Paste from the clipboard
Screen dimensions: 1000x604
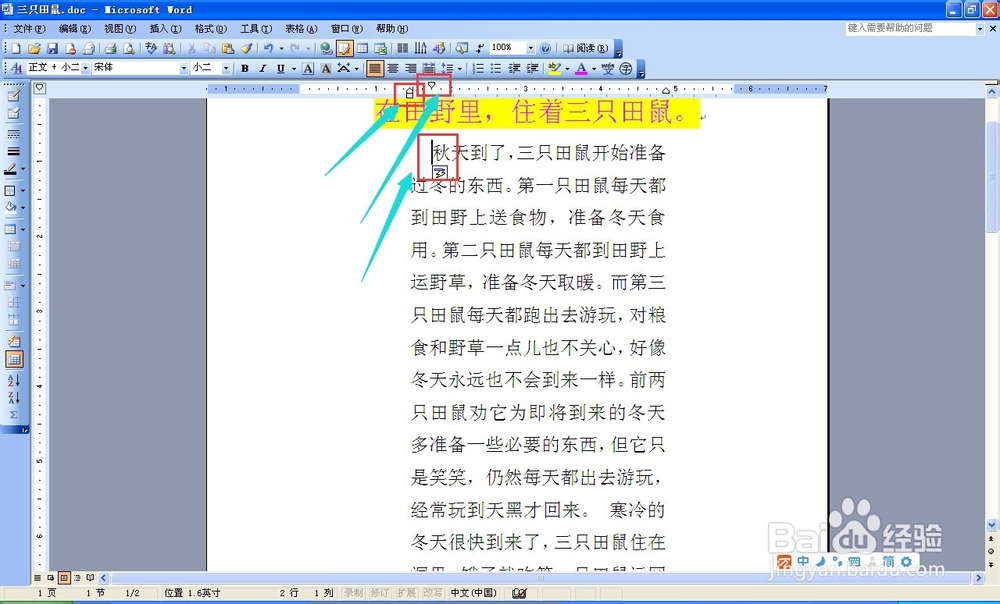(228, 48)
